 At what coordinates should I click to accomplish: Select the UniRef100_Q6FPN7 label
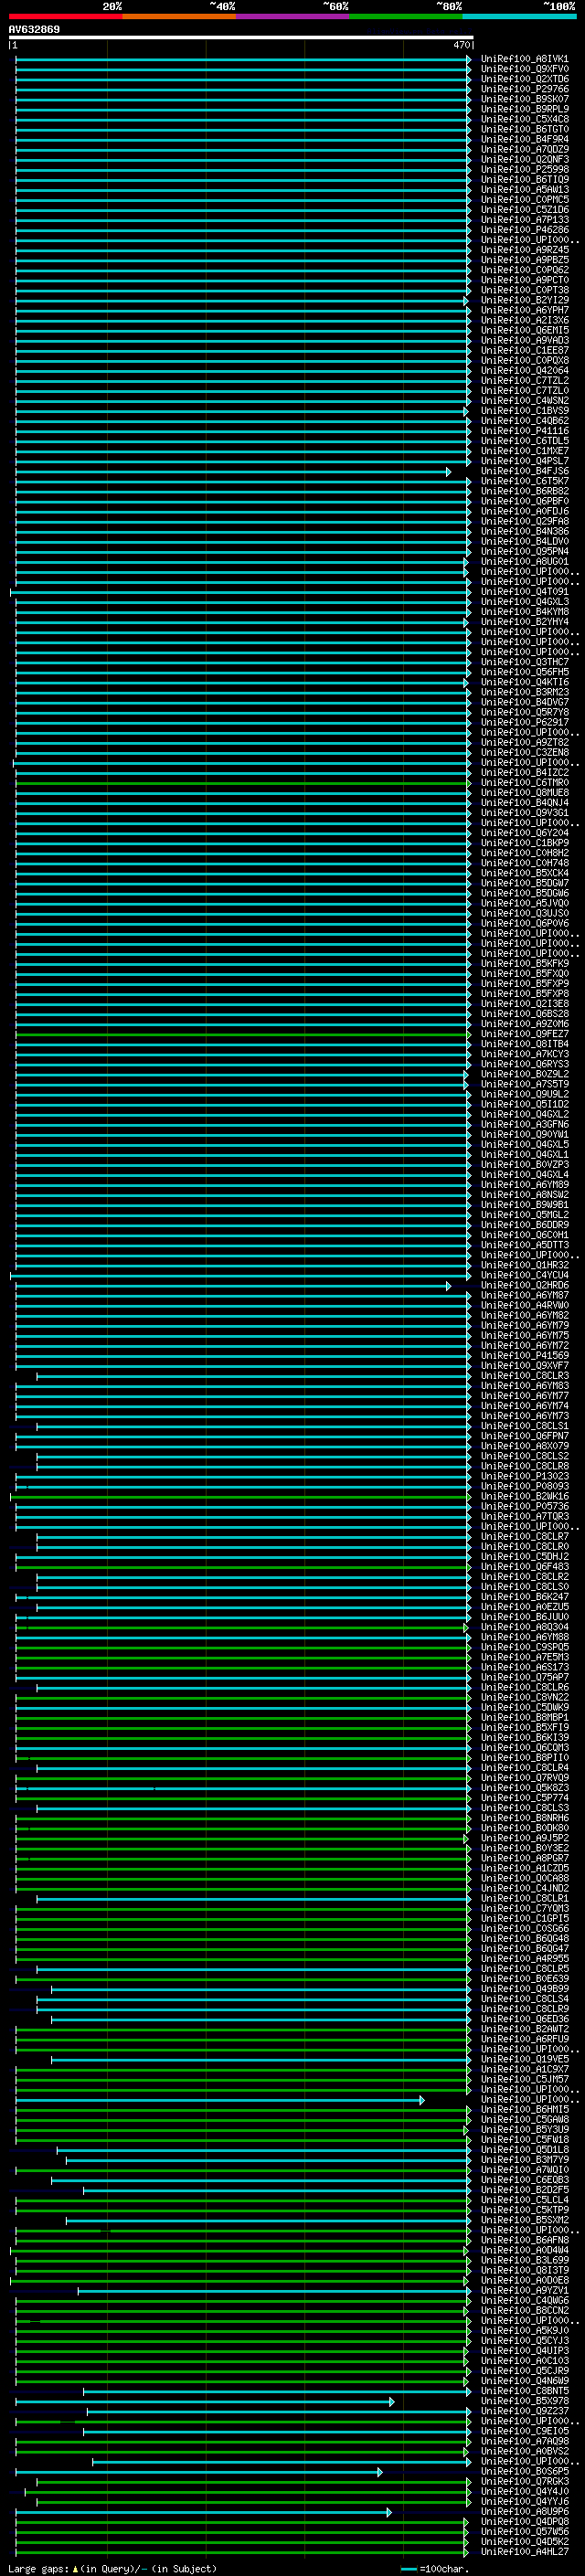pos(524,1436)
